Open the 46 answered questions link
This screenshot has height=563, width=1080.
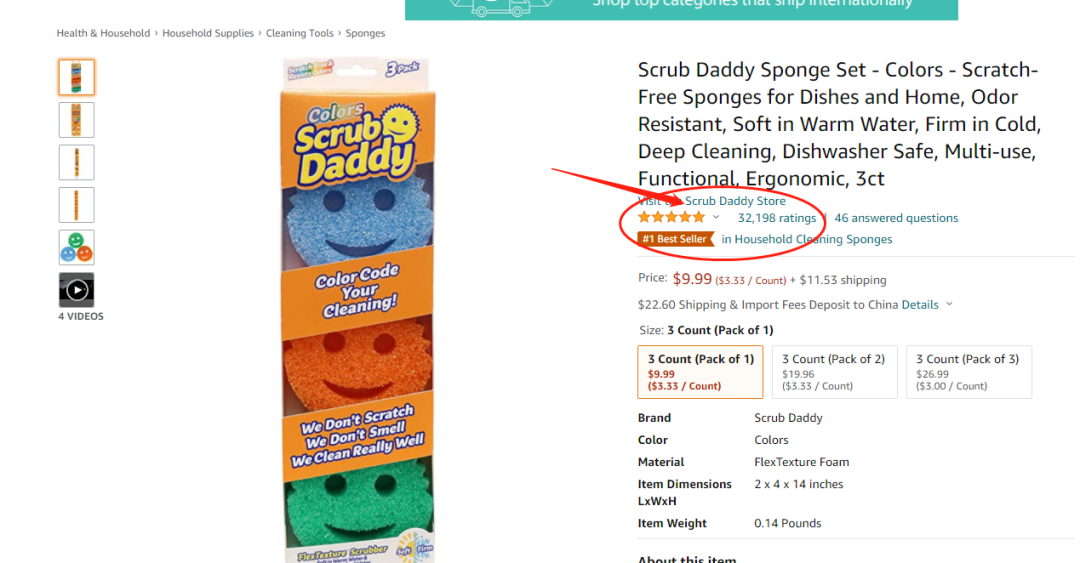[896, 218]
